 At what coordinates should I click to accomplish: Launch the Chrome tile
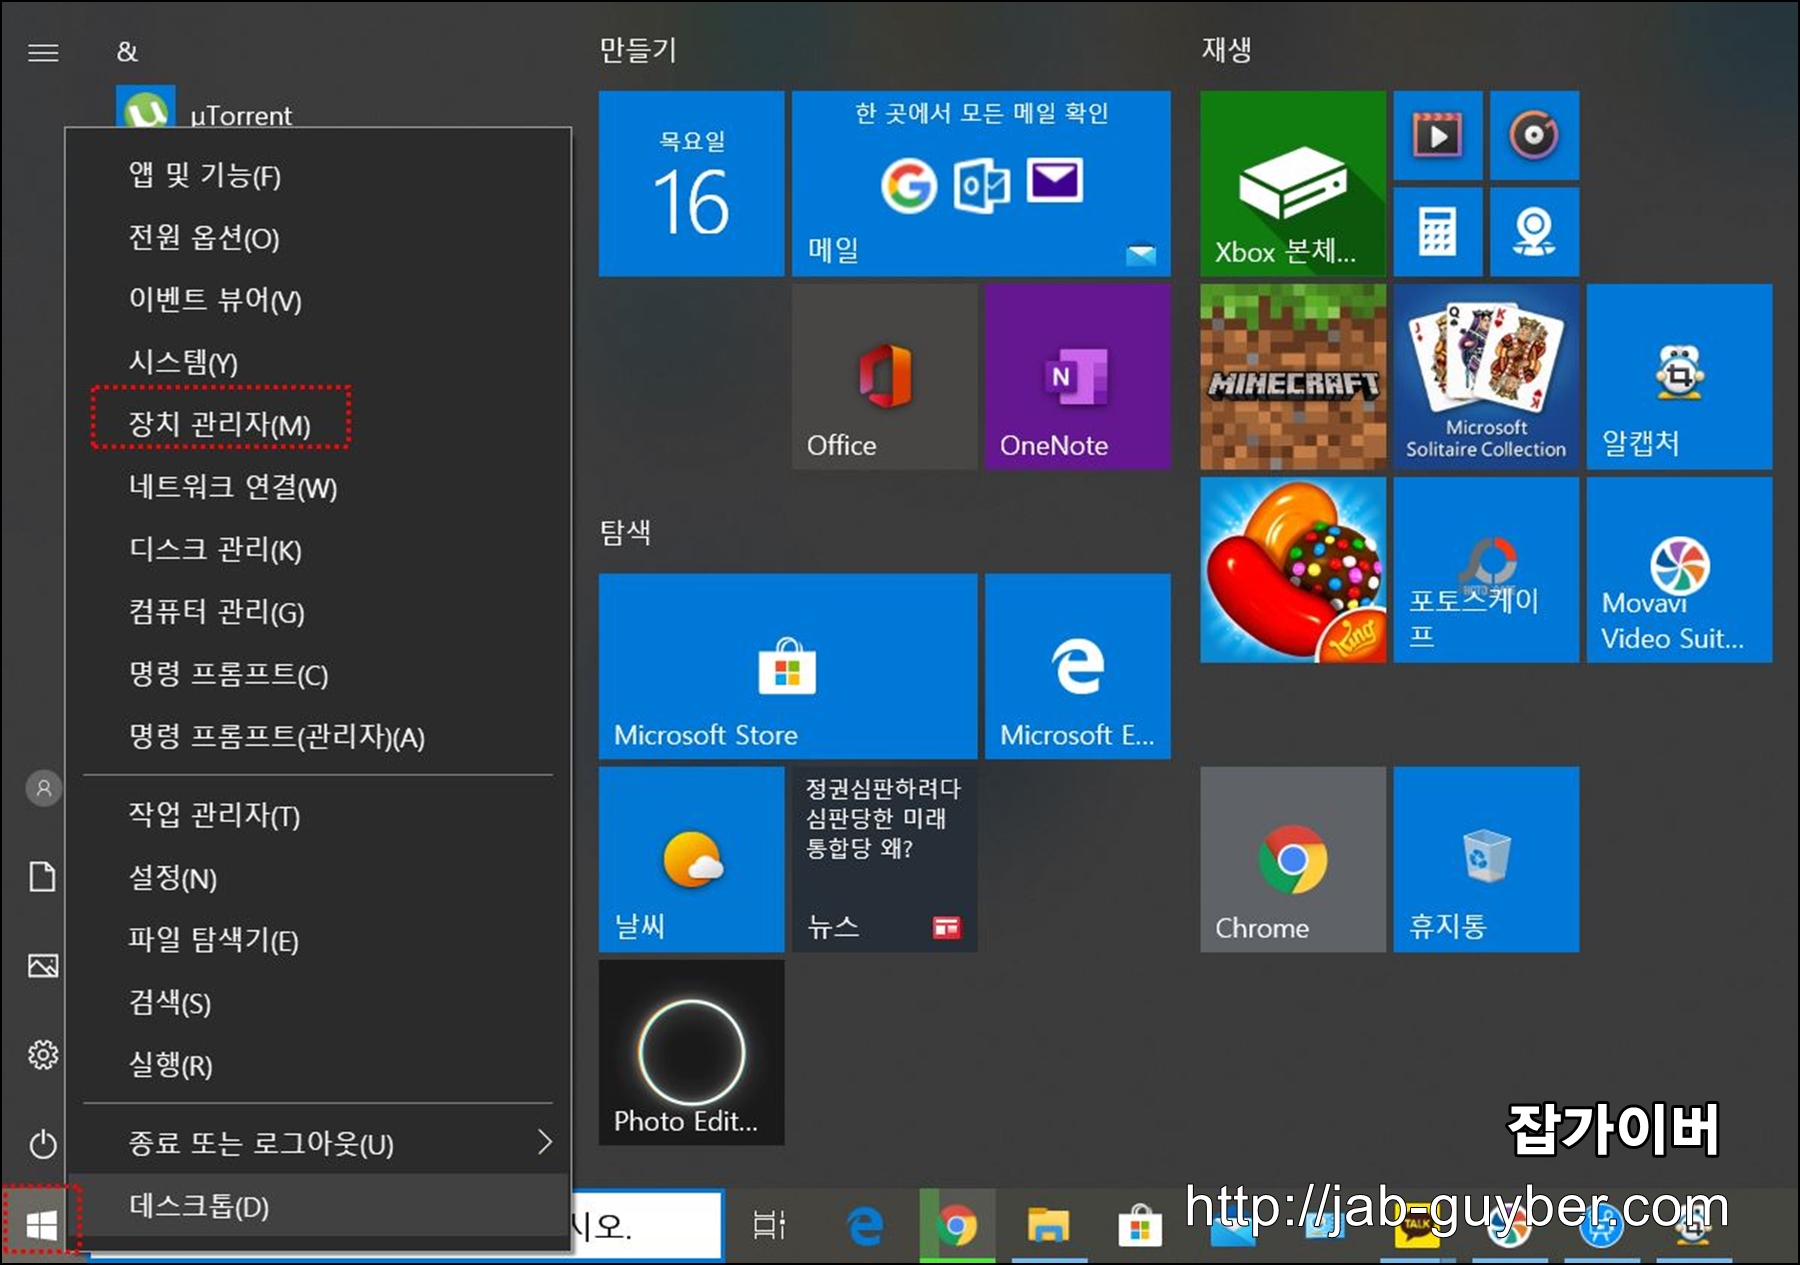point(1293,859)
